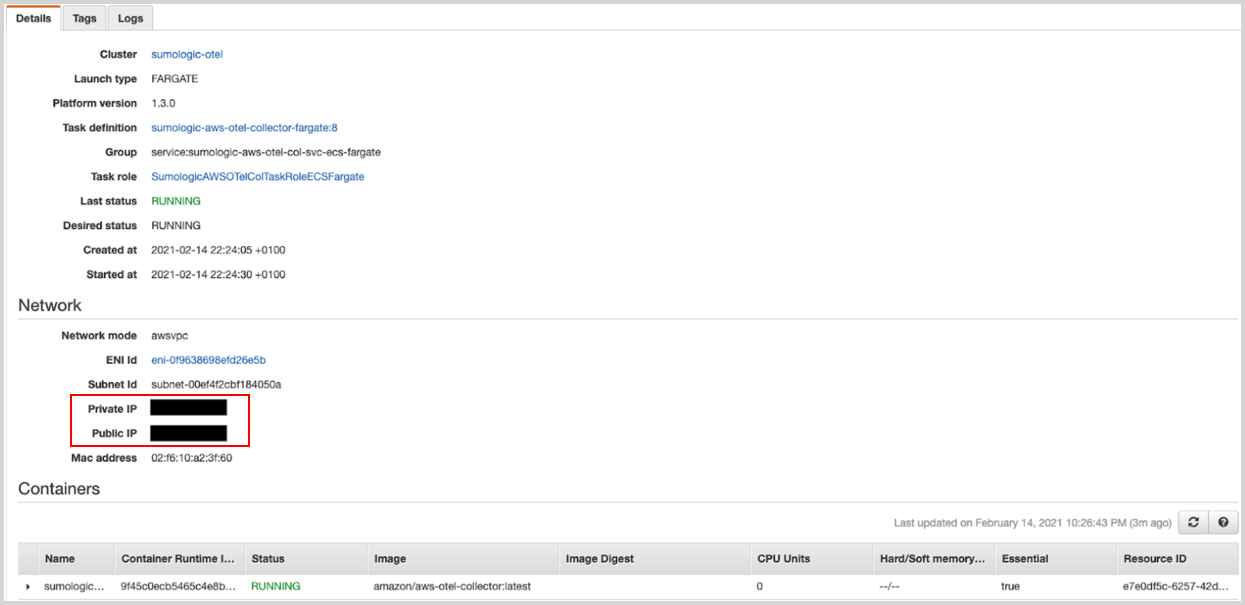Open the ENI Id eni-0f9638698efd26e5b link
The image size is (1245, 605).
[208, 360]
